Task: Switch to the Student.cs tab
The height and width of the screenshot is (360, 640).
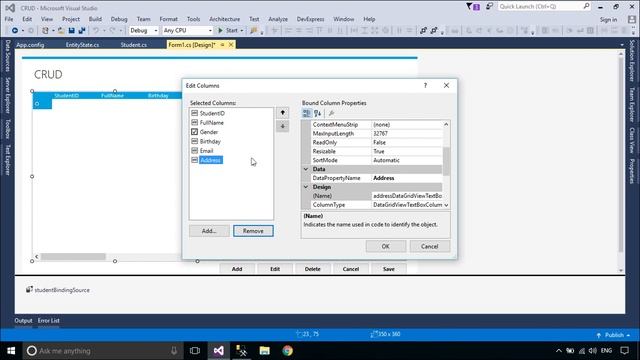Action: [x=133, y=45]
